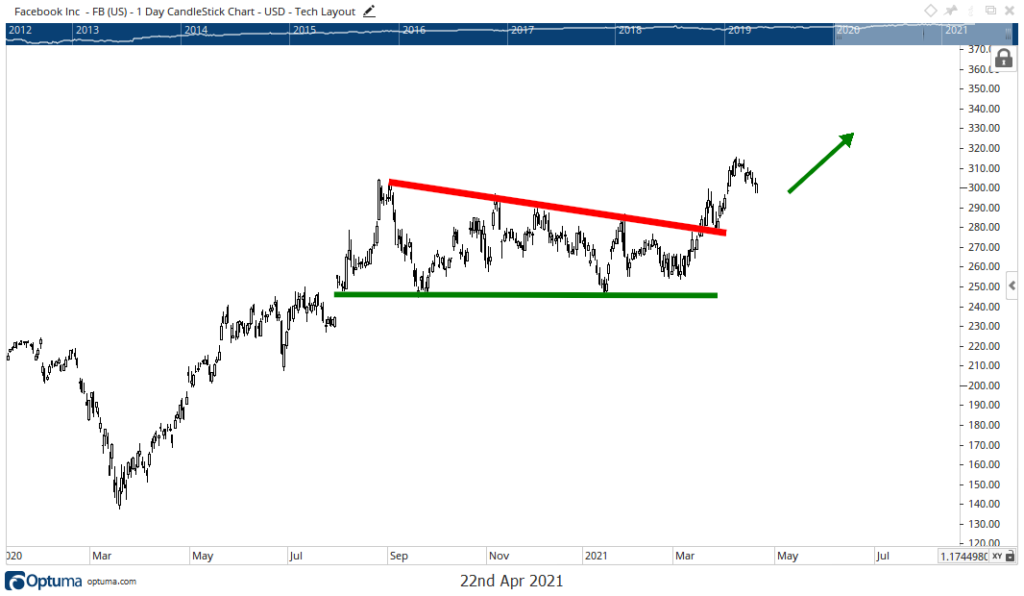Click 2021 on the overview timeline
The height and width of the screenshot is (596, 1024).
pos(956,30)
